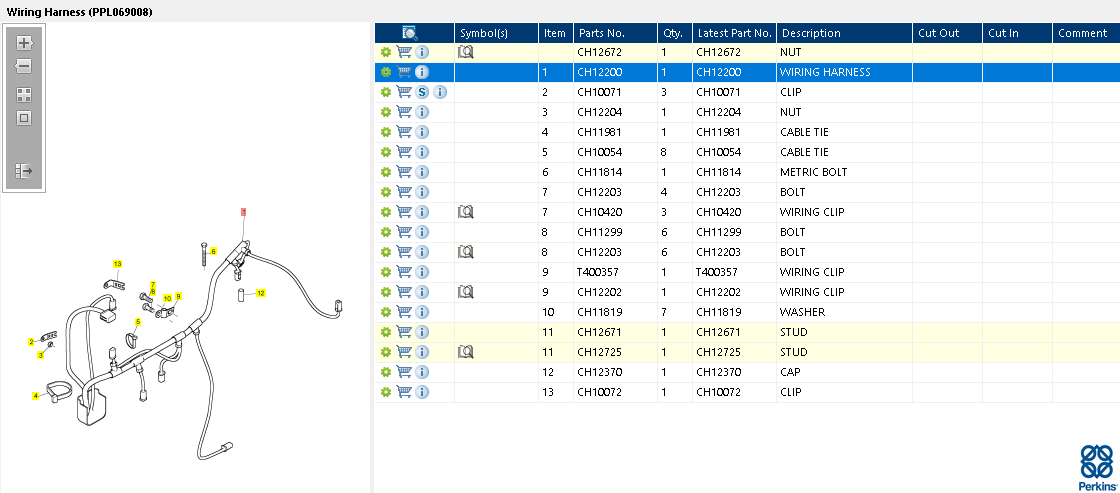The image size is (1120, 493).
Task: Click green gear icon for METRIC BOLT row
Action: 386,172
